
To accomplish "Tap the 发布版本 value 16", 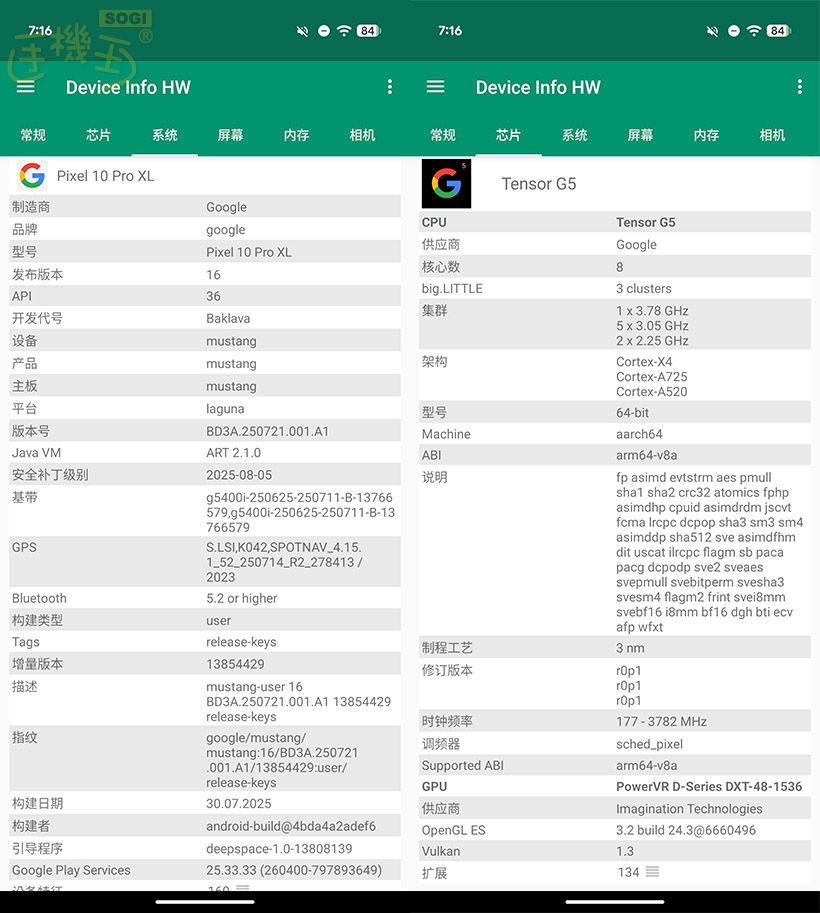I will click(x=213, y=275).
